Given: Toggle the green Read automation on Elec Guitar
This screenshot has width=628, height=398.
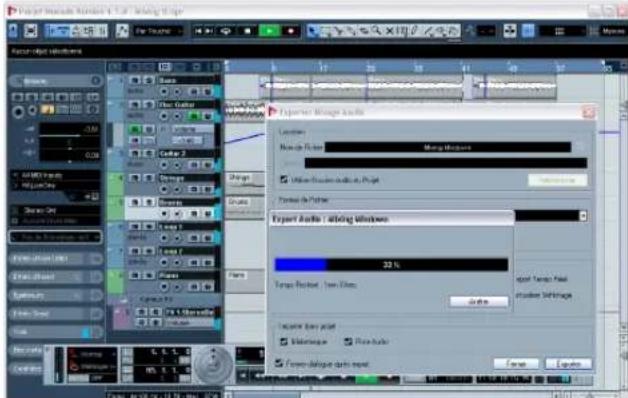Looking at the screenshot, I should 194,116.
